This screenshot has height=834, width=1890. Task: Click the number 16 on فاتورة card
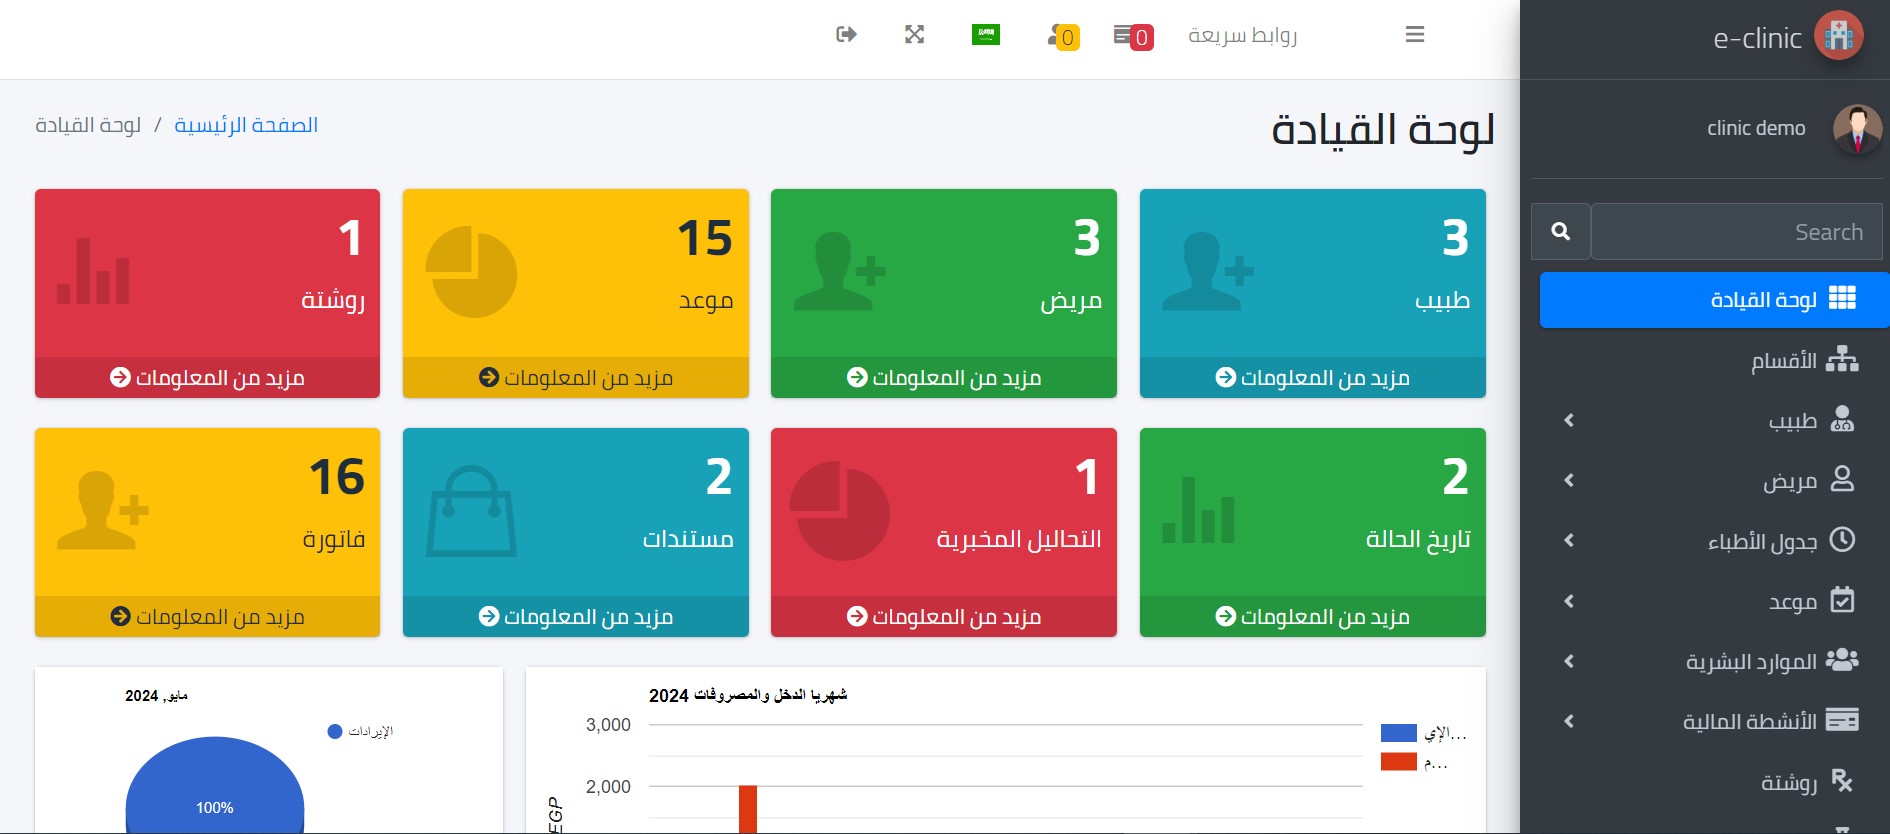[x=336, y=477]
